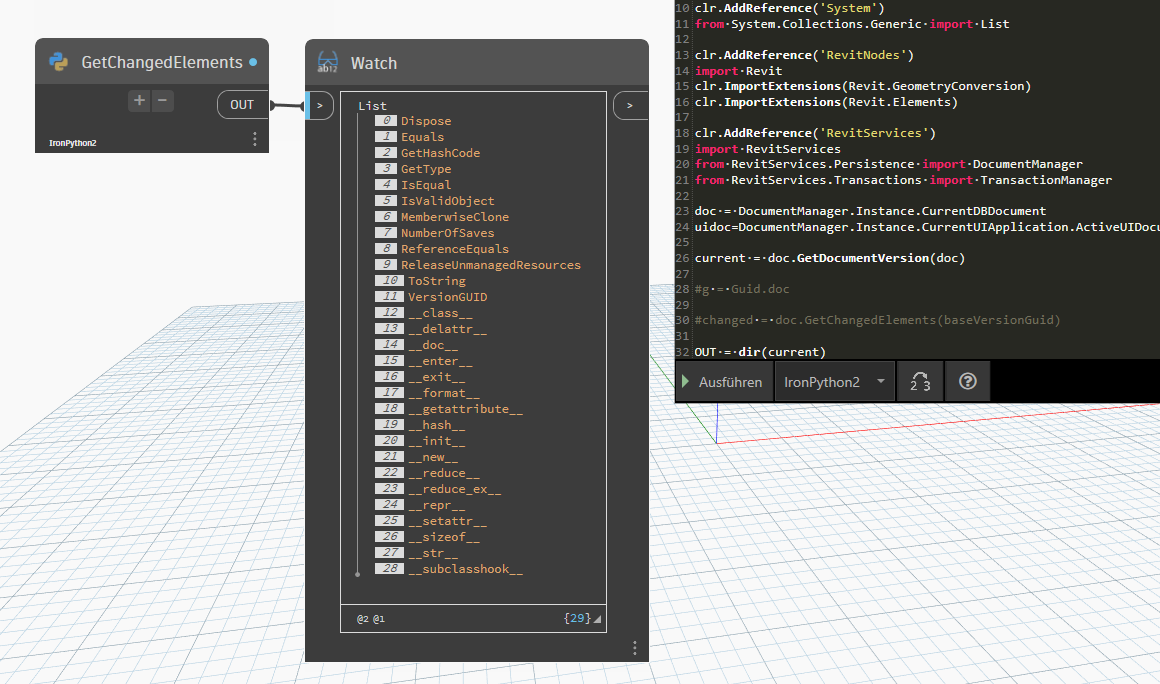Viewport: 1160px width, 684px height.
Task: Click the Python icon on GetChangedElements node
Action: [x=58, y=63]
